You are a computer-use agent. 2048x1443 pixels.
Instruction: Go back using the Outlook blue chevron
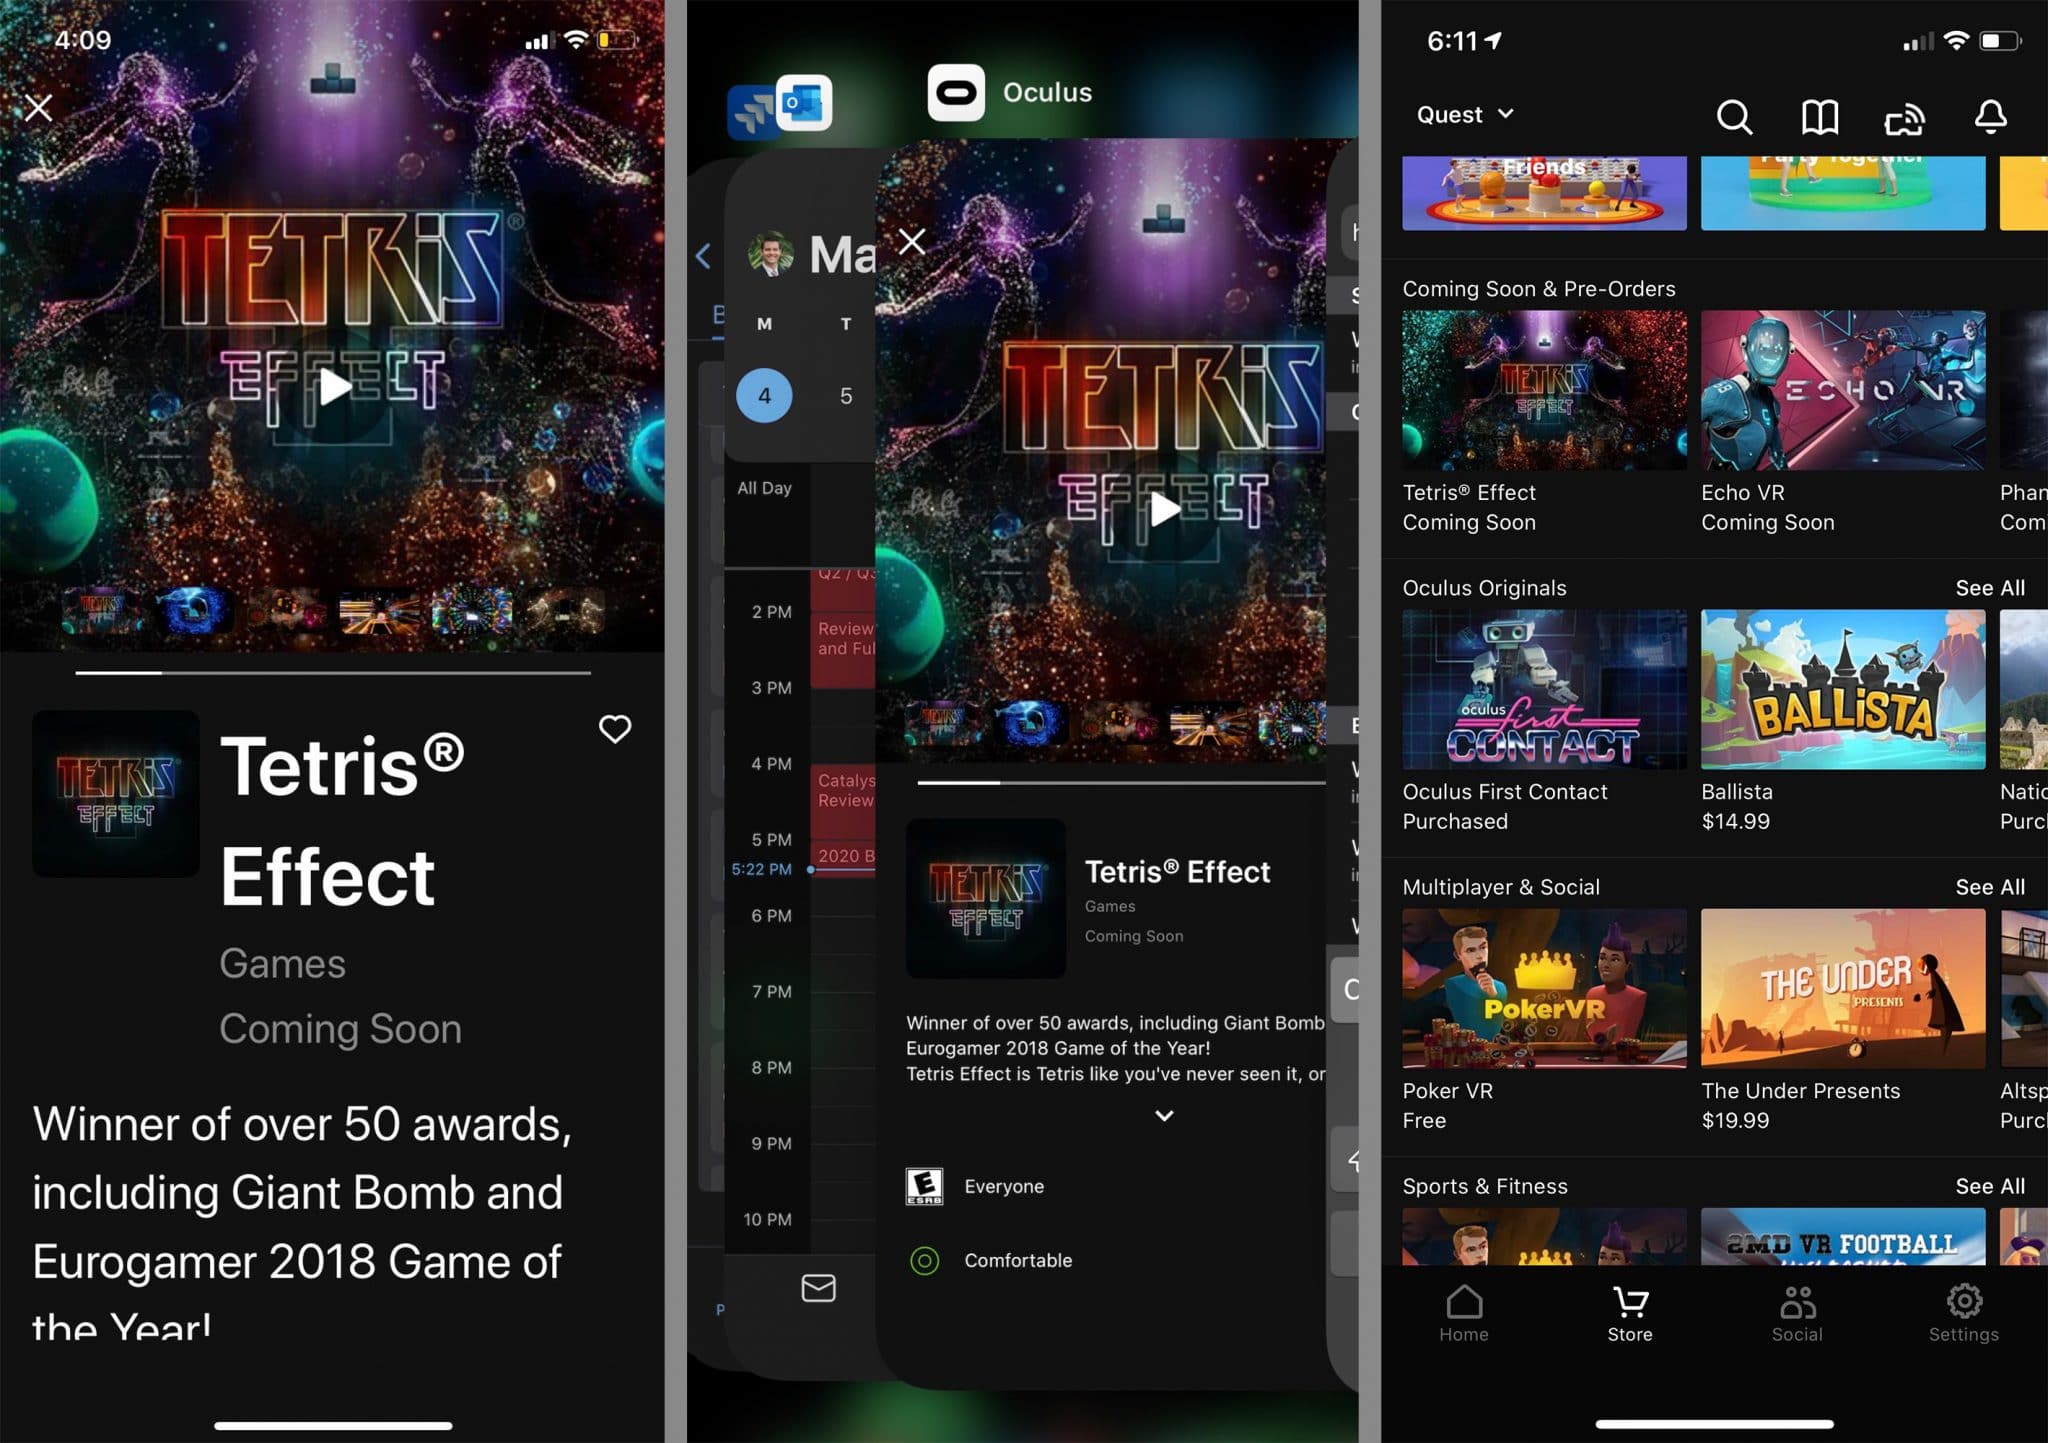tap(703, 256)
